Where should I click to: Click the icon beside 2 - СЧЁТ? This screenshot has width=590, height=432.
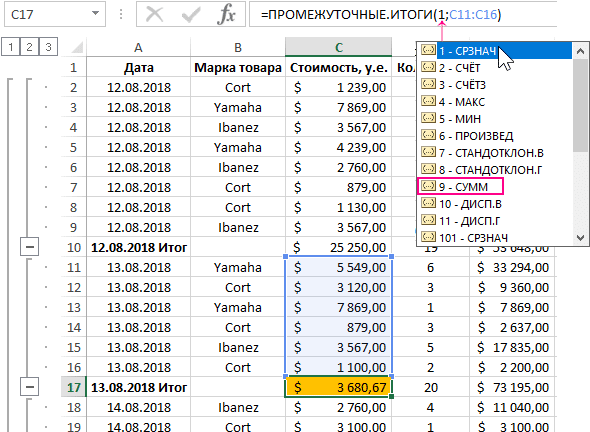pyautogui.click(x=428, y=67)
